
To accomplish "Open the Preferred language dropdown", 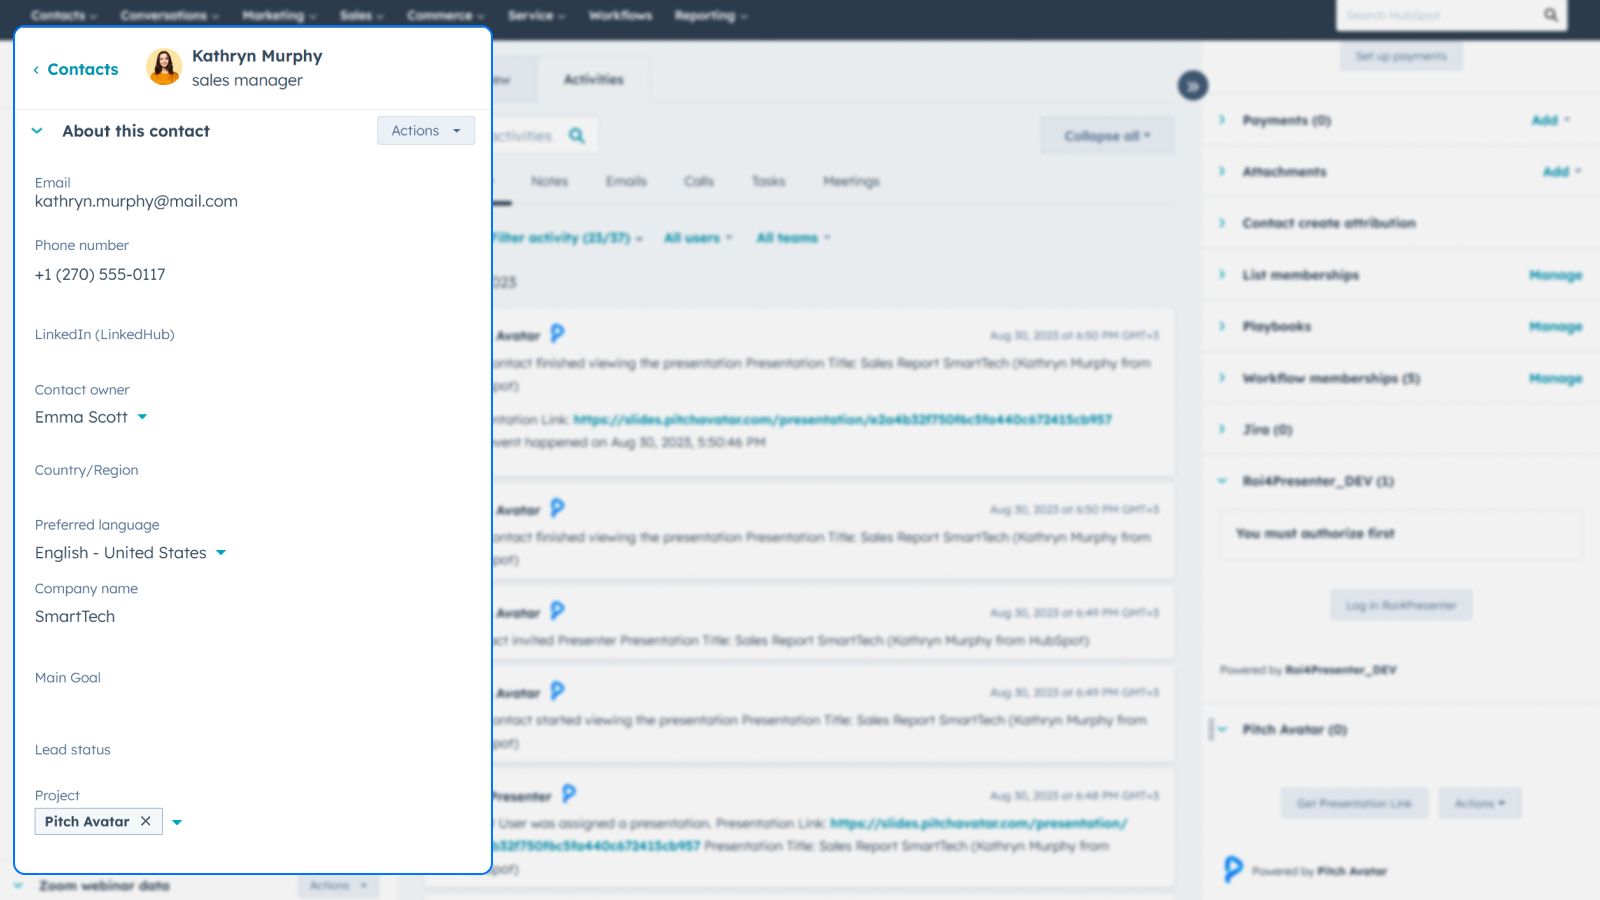I will pyautogui.click(x=220, y=552).
